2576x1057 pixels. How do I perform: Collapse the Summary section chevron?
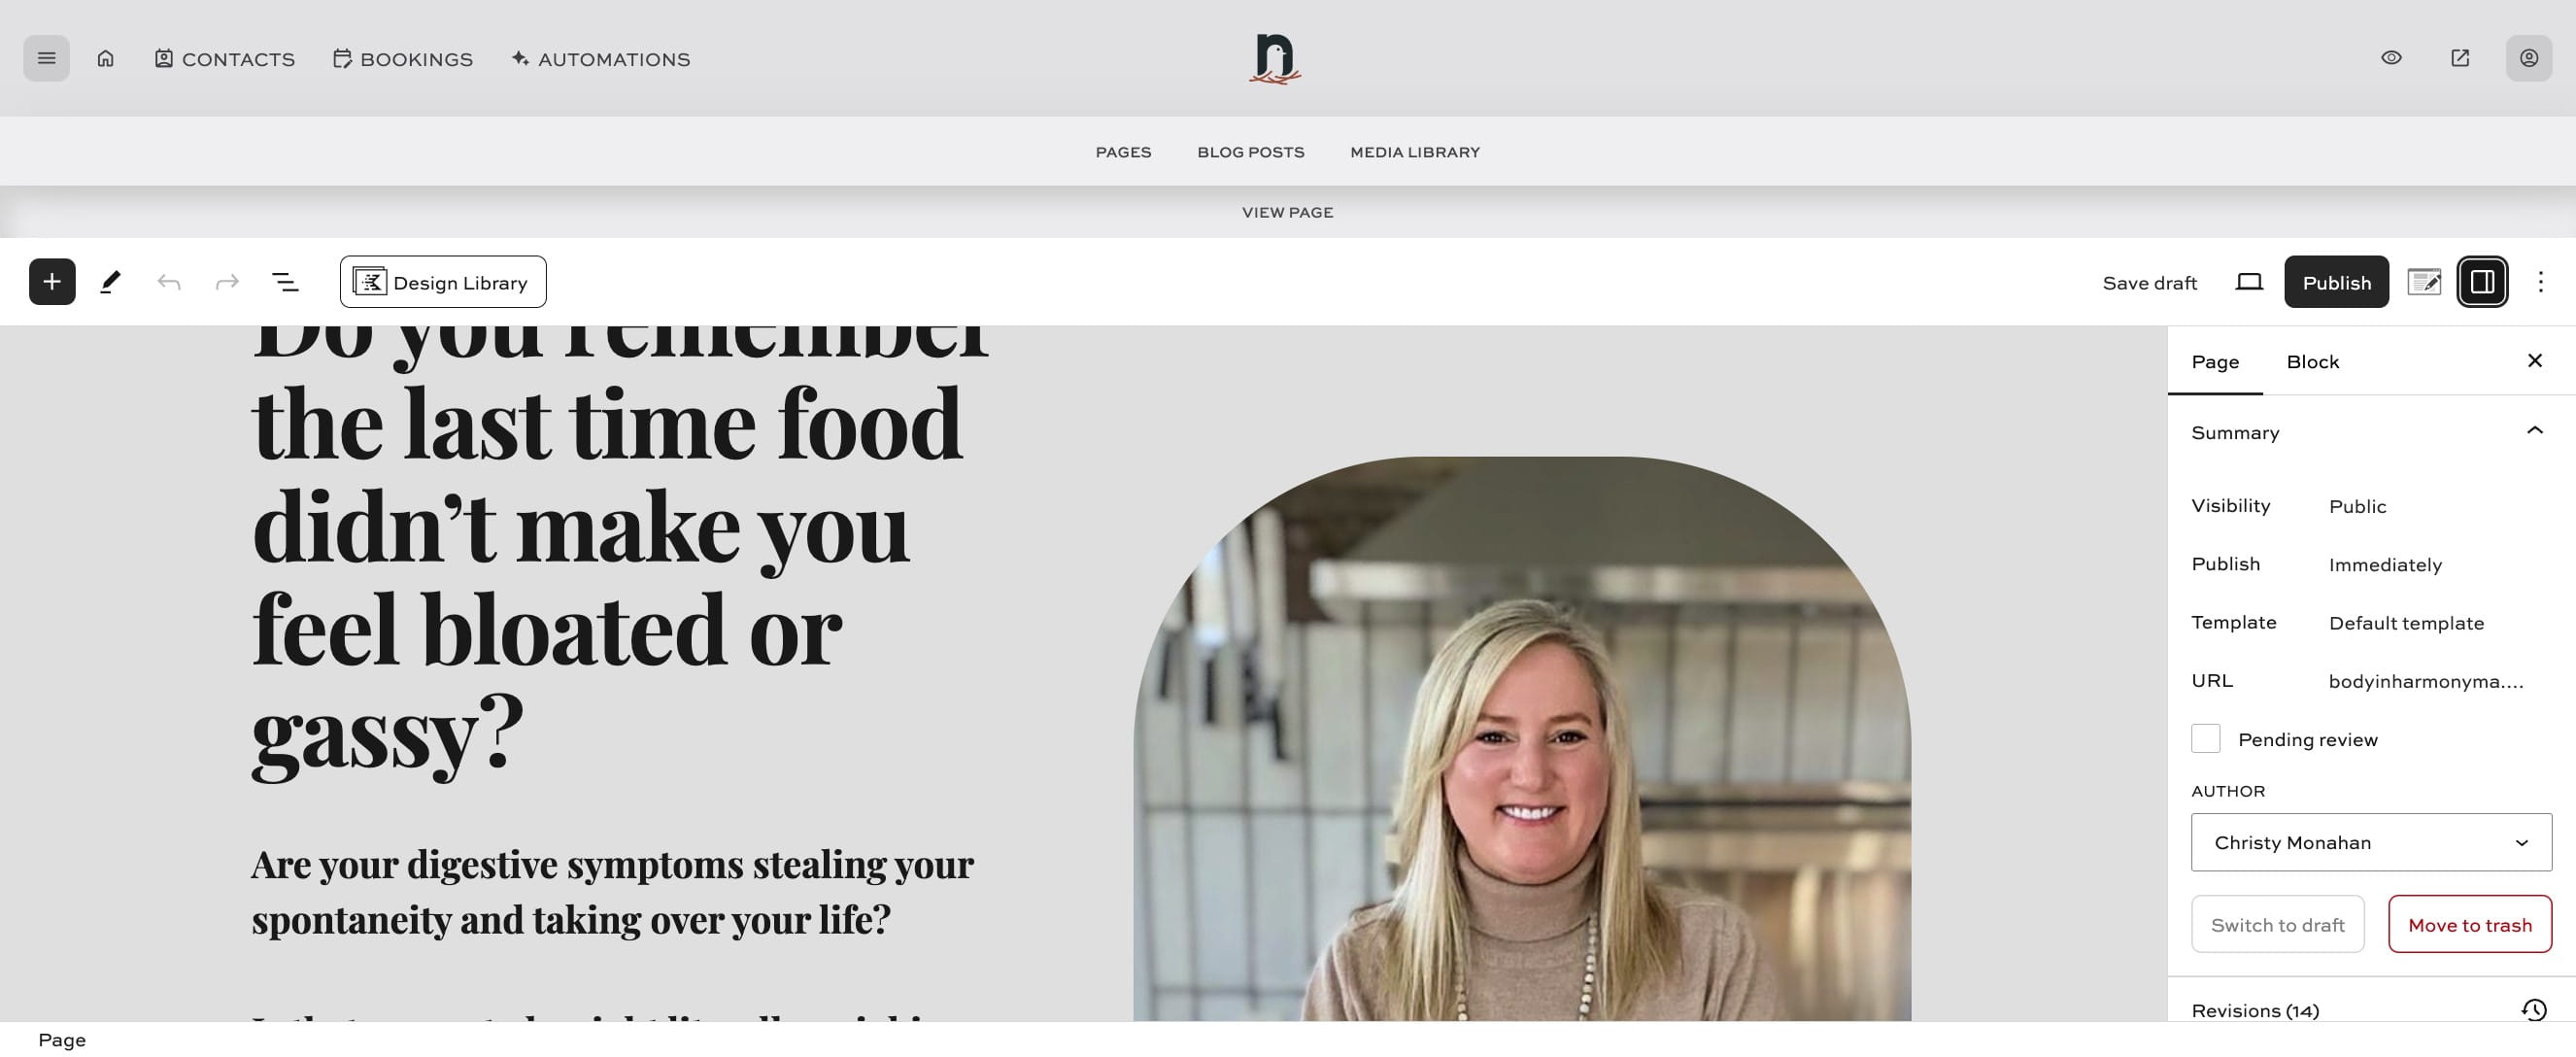2534,431
